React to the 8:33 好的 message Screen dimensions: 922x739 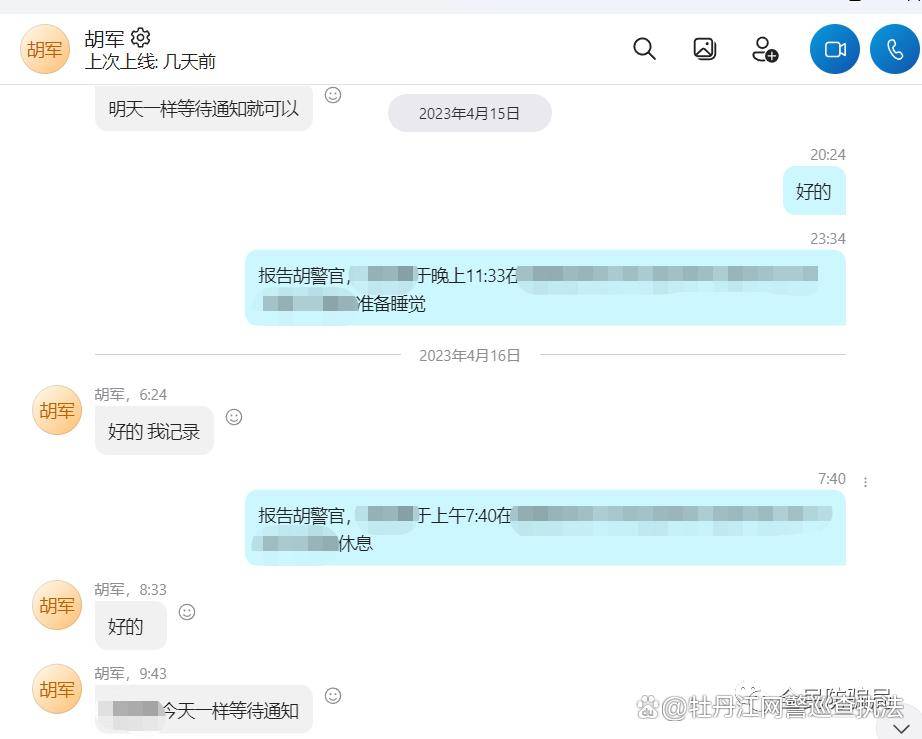coord(187,612)
